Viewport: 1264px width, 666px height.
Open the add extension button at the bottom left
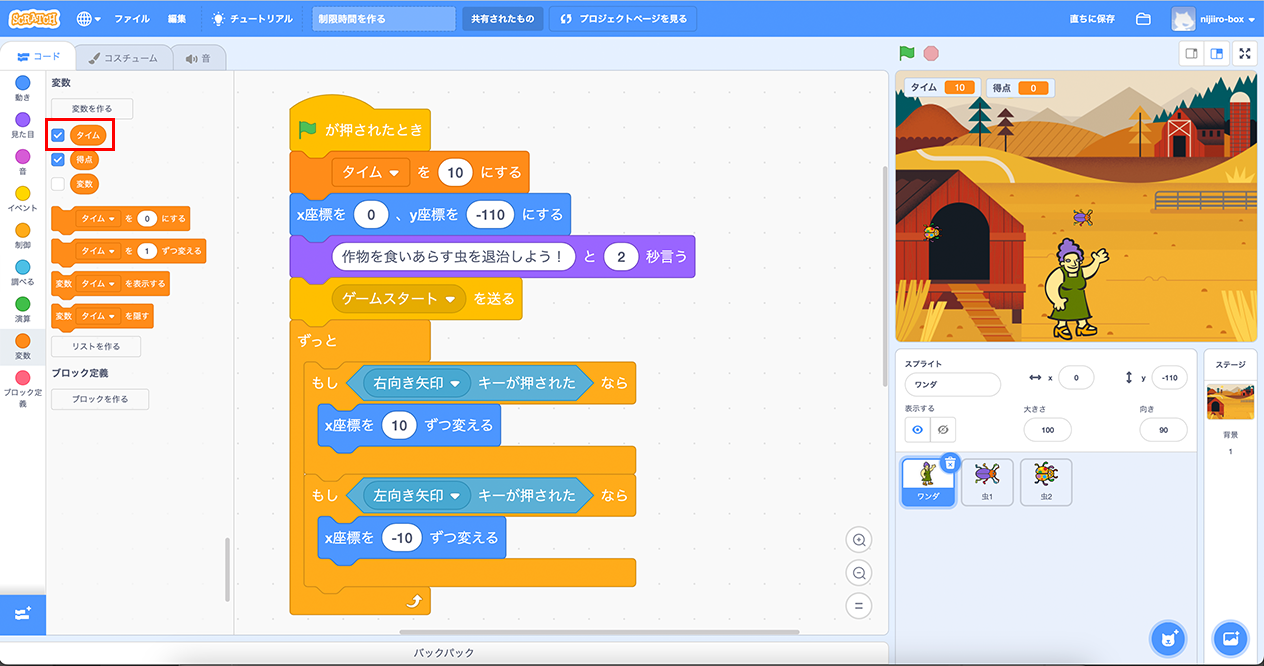click(x=22, y=613)
